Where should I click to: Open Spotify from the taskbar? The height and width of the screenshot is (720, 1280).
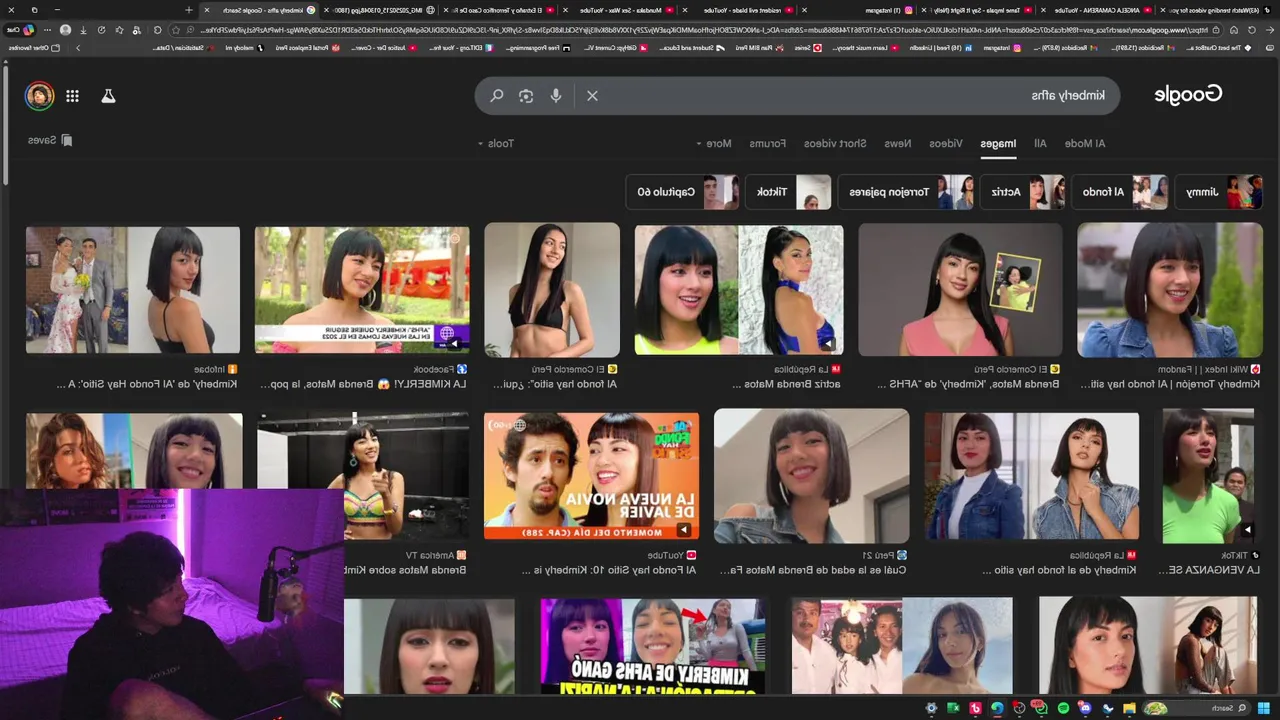(x=1063, y=708)
